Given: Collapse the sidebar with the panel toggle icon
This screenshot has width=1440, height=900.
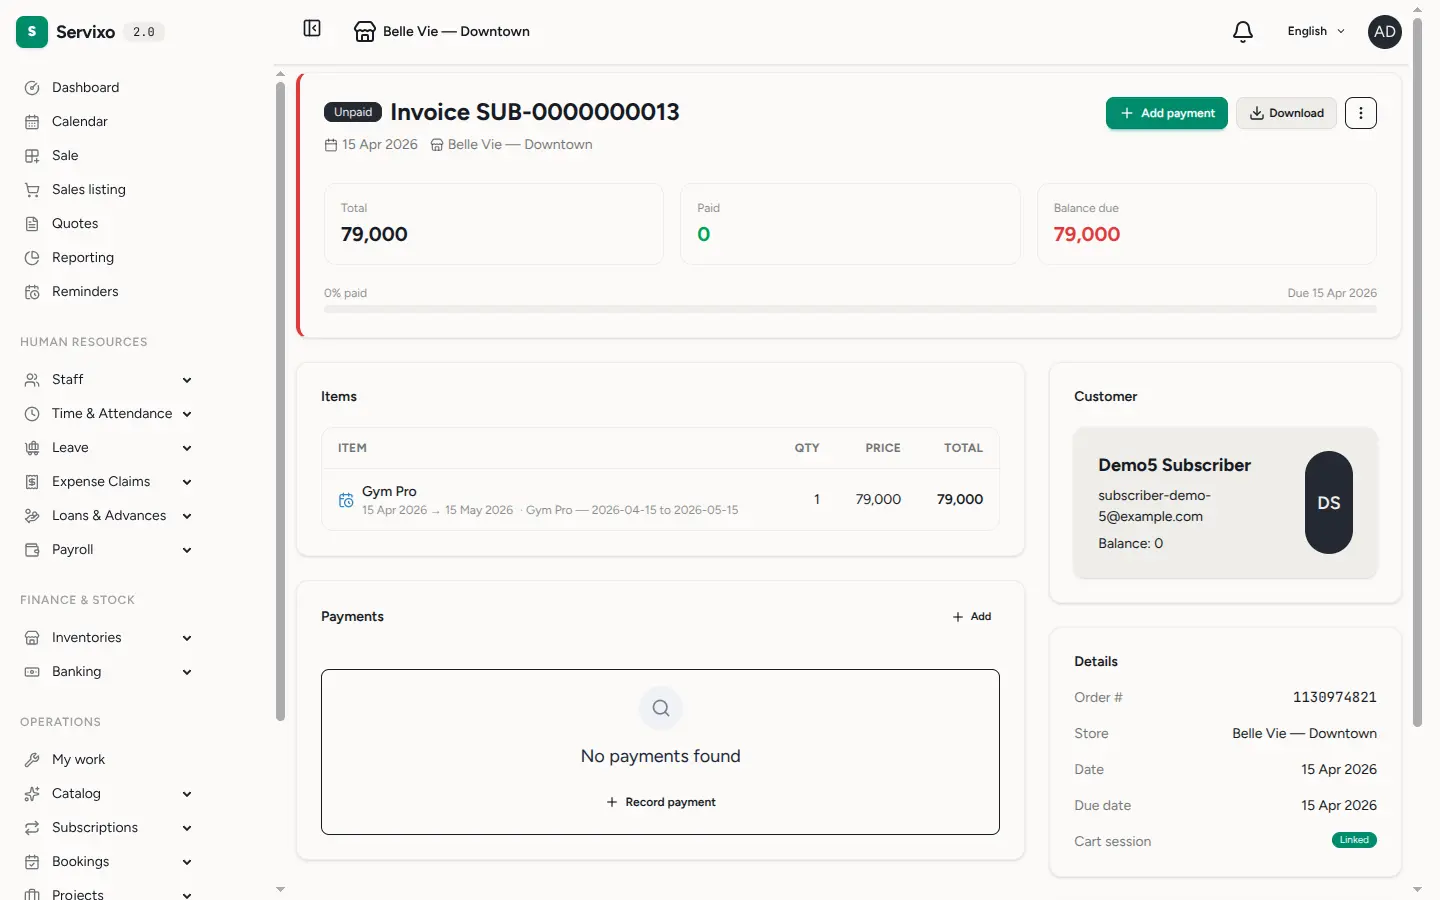Looking at the screenshot, I should [312, 29].
